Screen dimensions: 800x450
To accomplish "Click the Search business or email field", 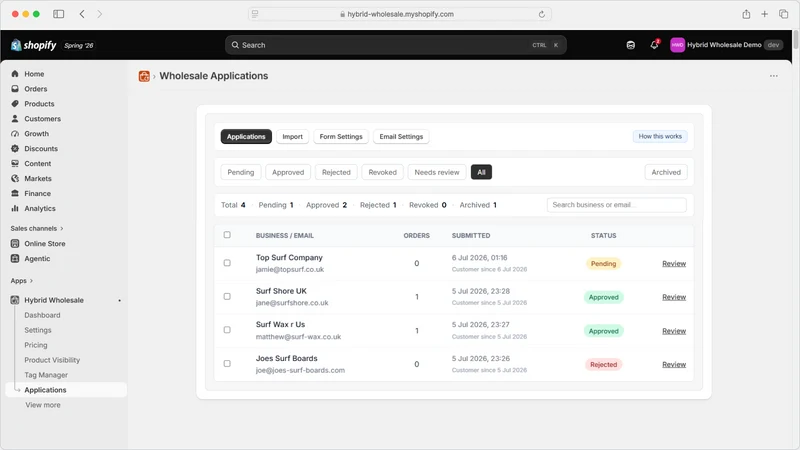I will [x=616, y=205].
